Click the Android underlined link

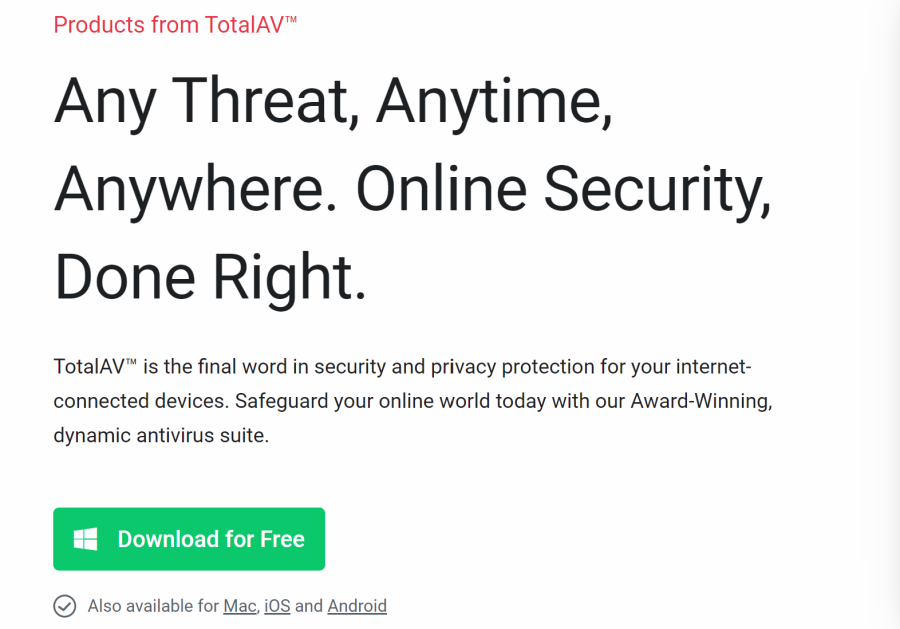(357, 606)
